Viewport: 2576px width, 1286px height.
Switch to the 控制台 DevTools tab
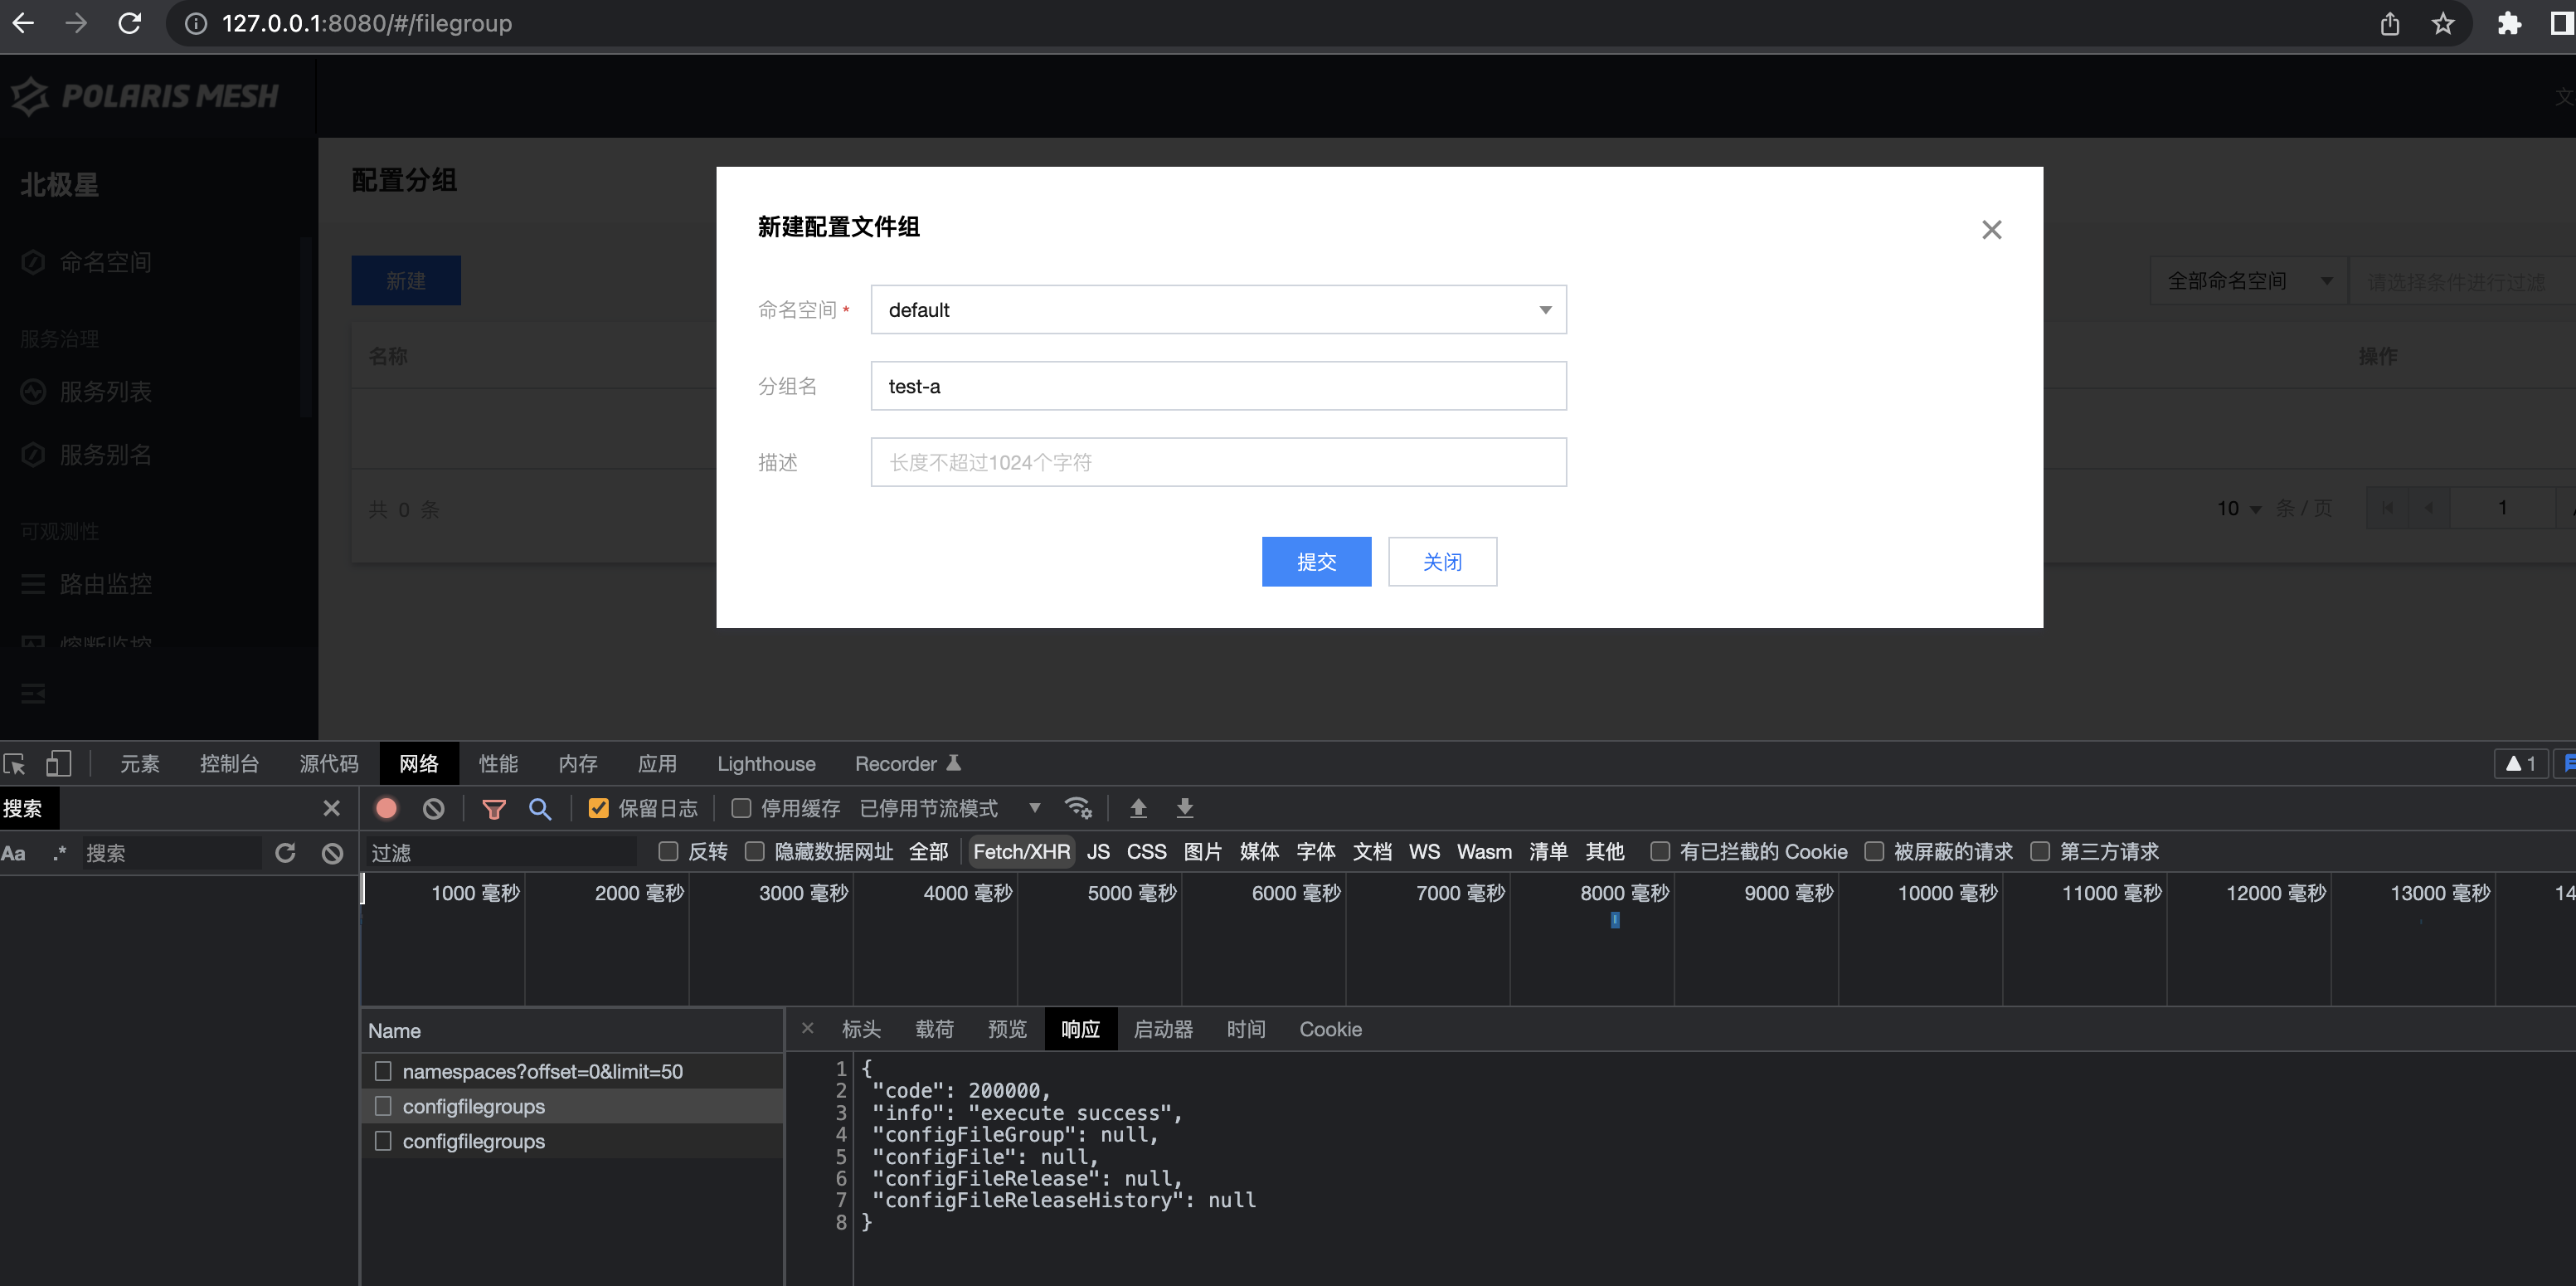229,764
